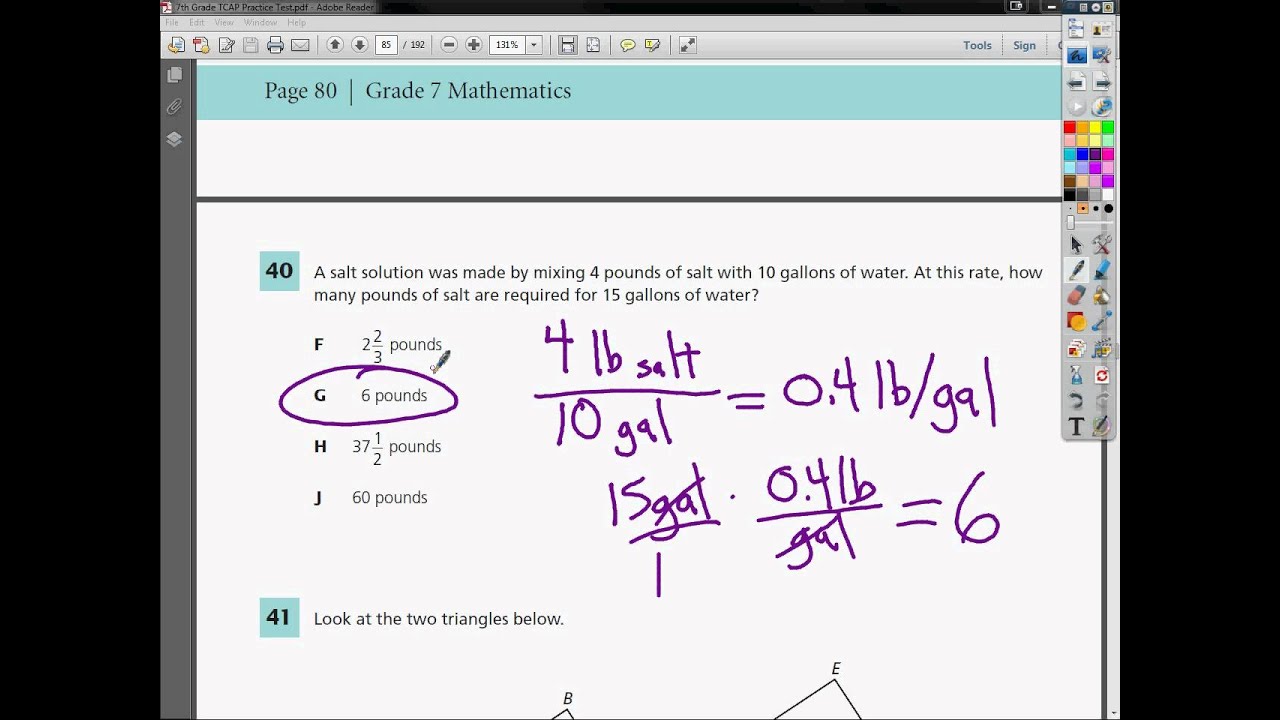Pick the dark blue color swatch
The image size is (1280, 720).
[x=1082, y=155]
